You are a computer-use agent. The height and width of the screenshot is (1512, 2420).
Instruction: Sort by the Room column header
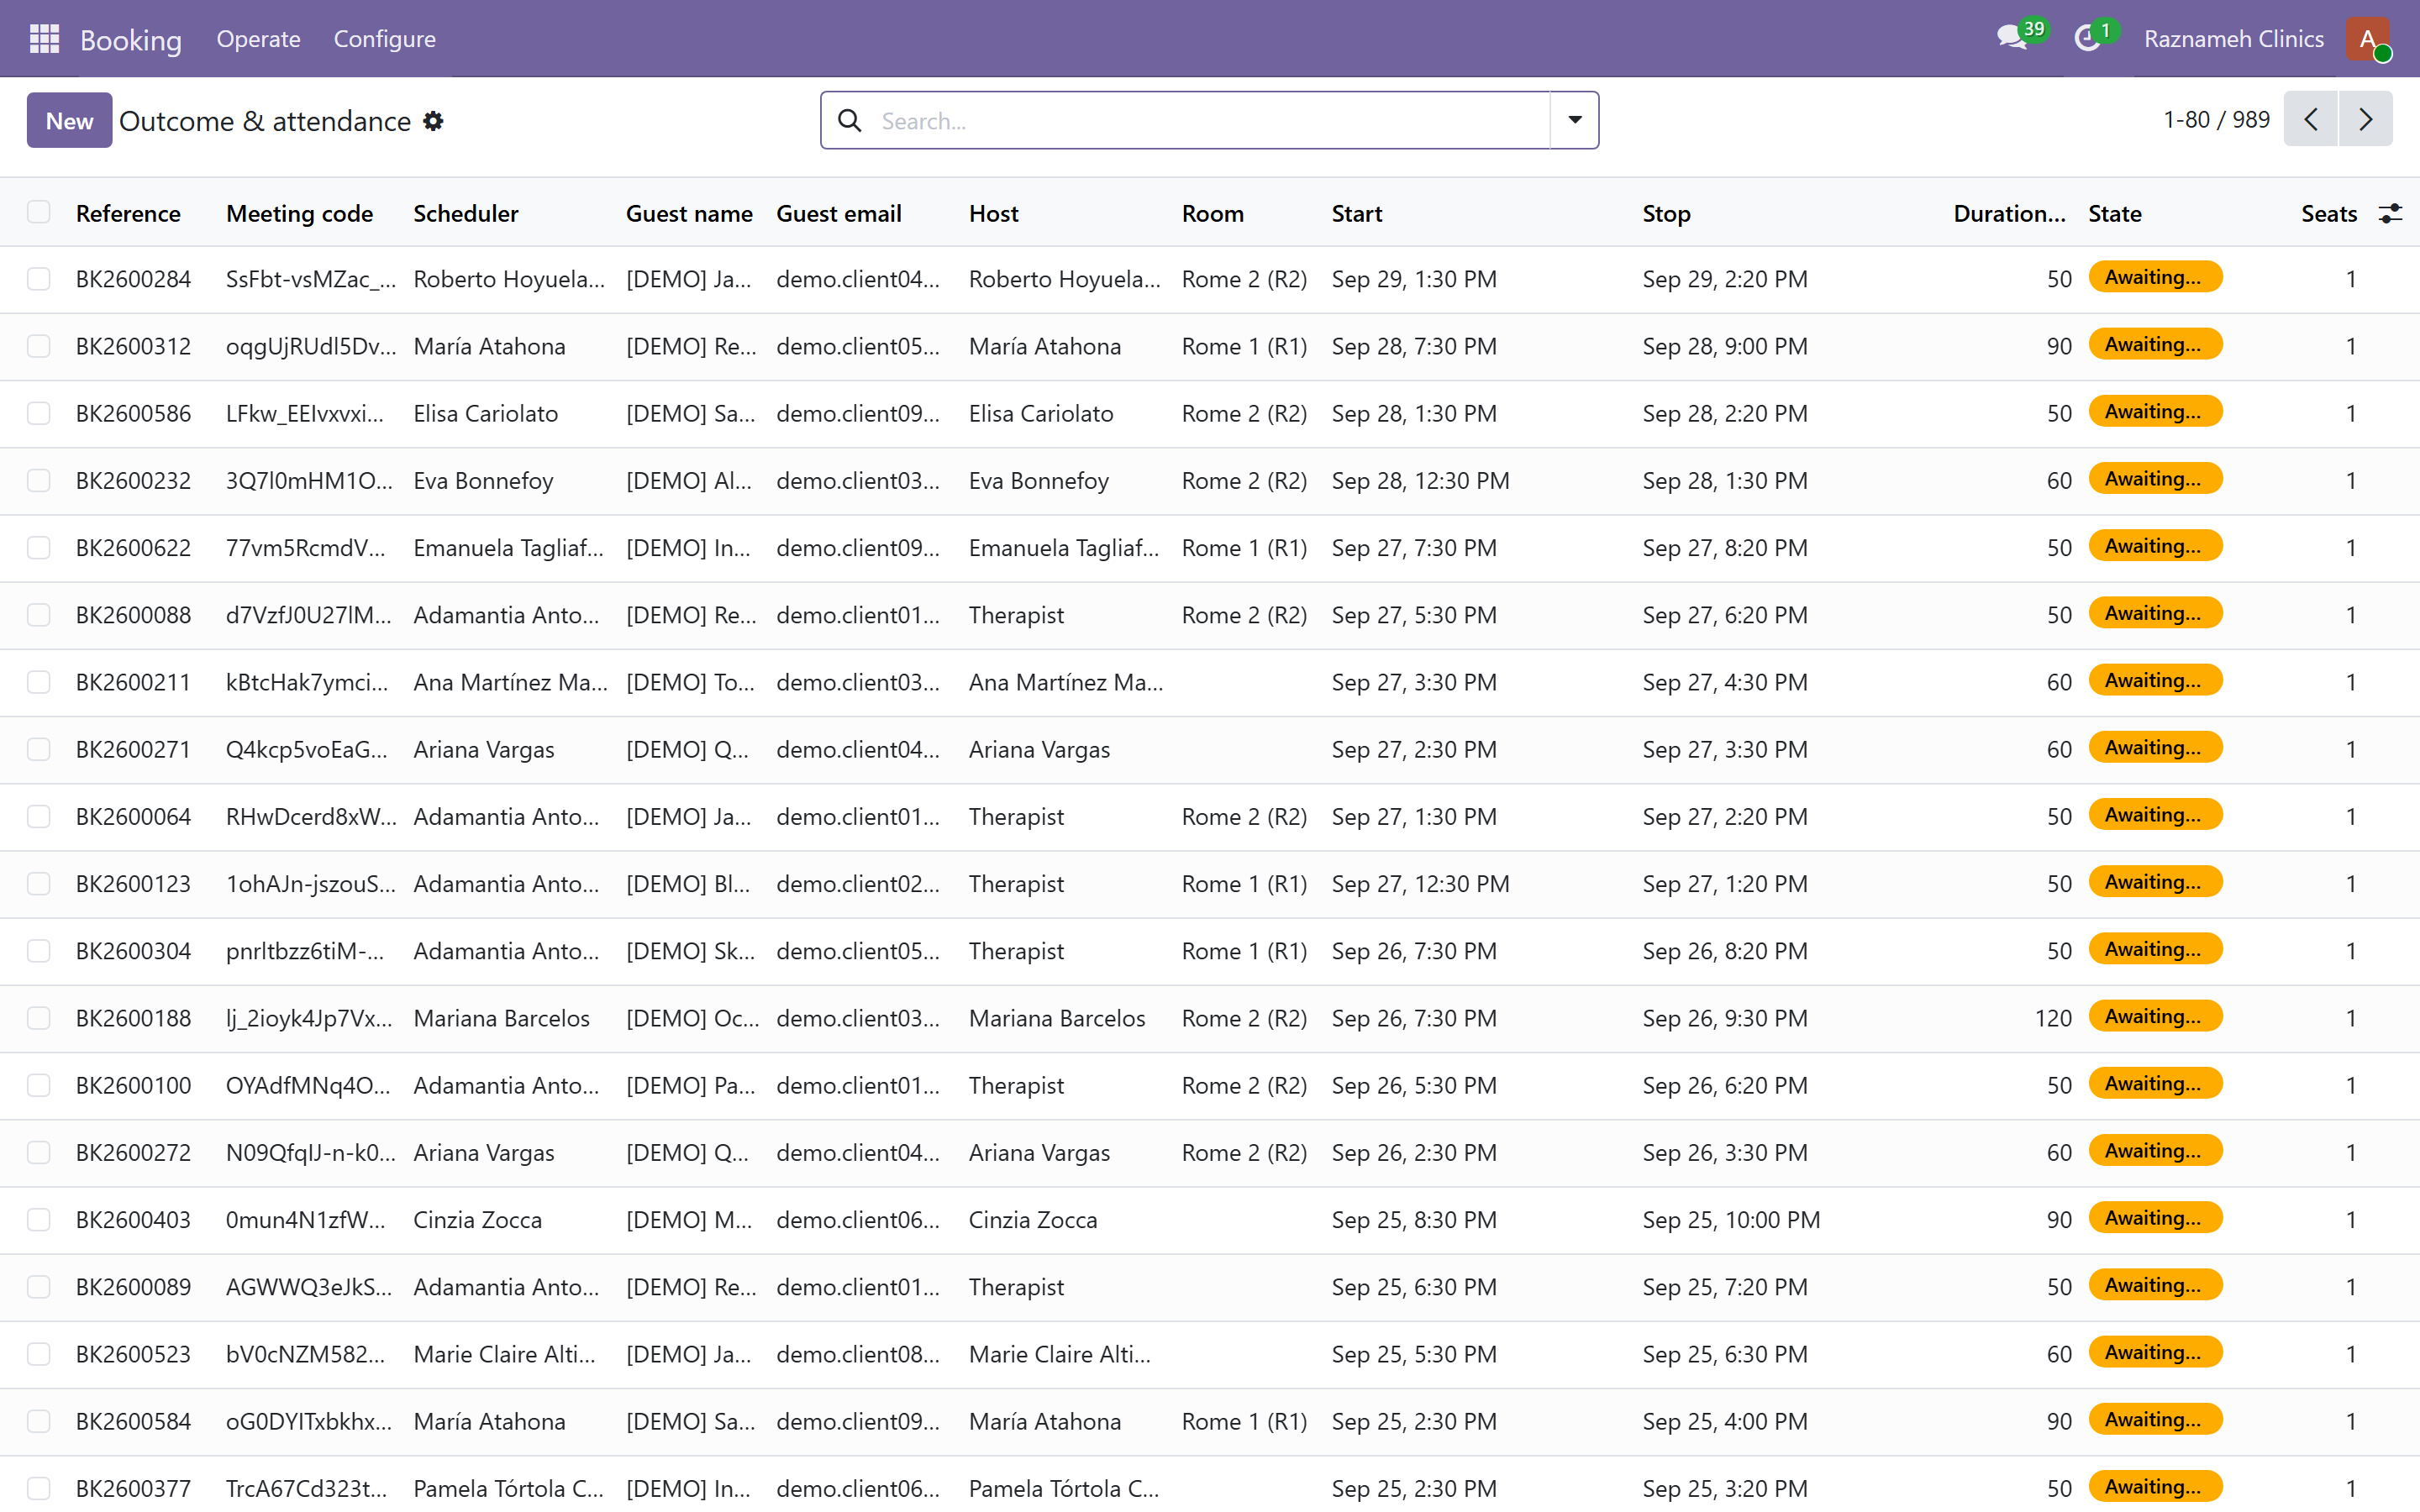tap(1213, 213)
